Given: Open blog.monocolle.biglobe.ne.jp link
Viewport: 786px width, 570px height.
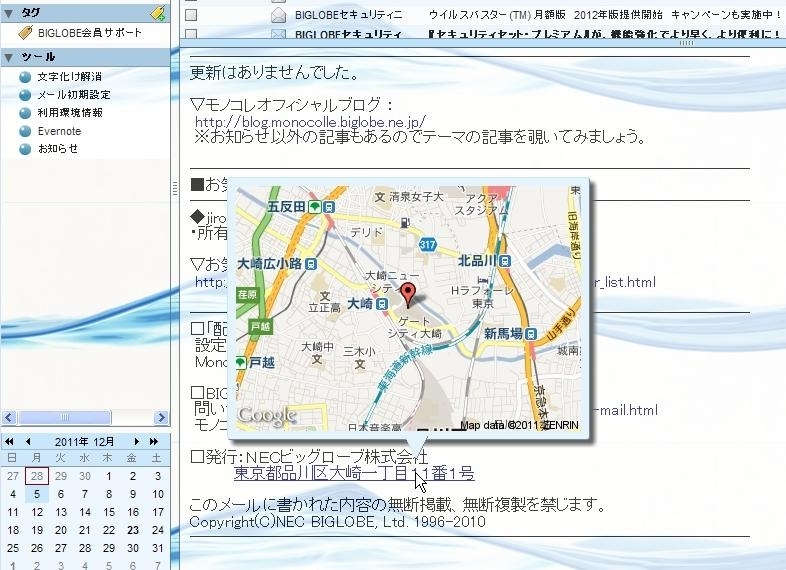Looking at the screenshot, I should 311,122.
